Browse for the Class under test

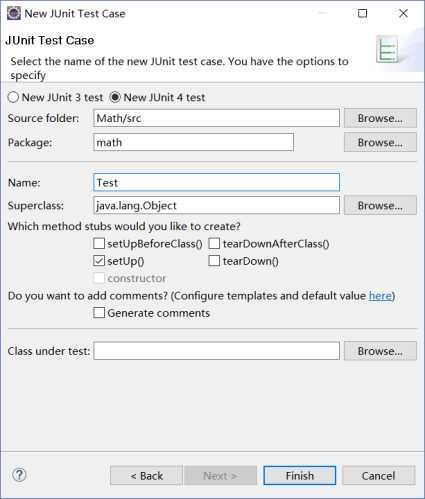(380, 351)
